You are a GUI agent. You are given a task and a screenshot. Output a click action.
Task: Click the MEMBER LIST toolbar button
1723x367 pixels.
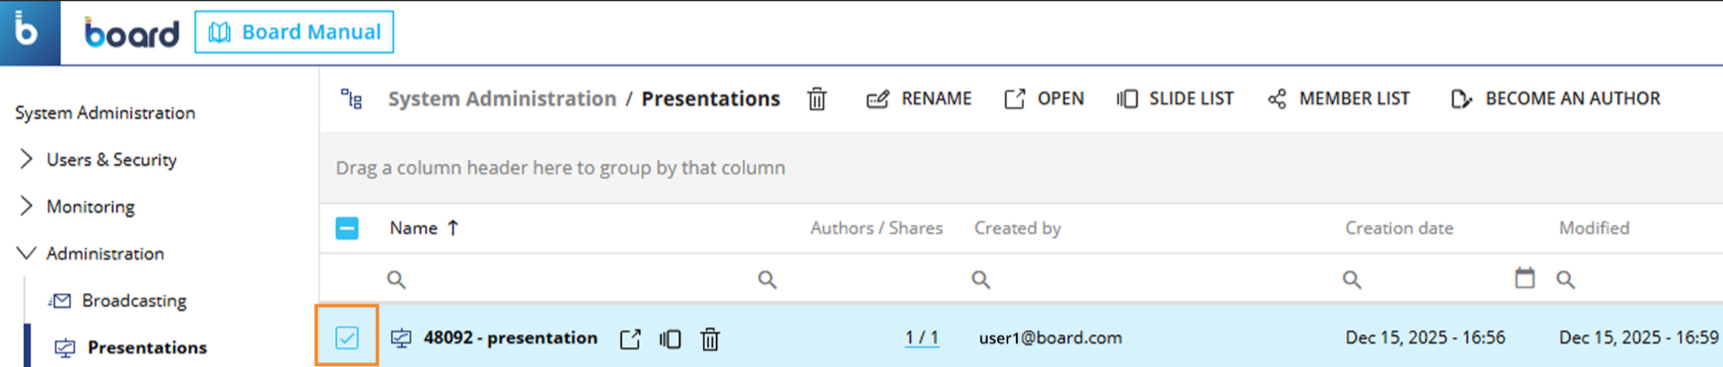[x=1338, y=98]
